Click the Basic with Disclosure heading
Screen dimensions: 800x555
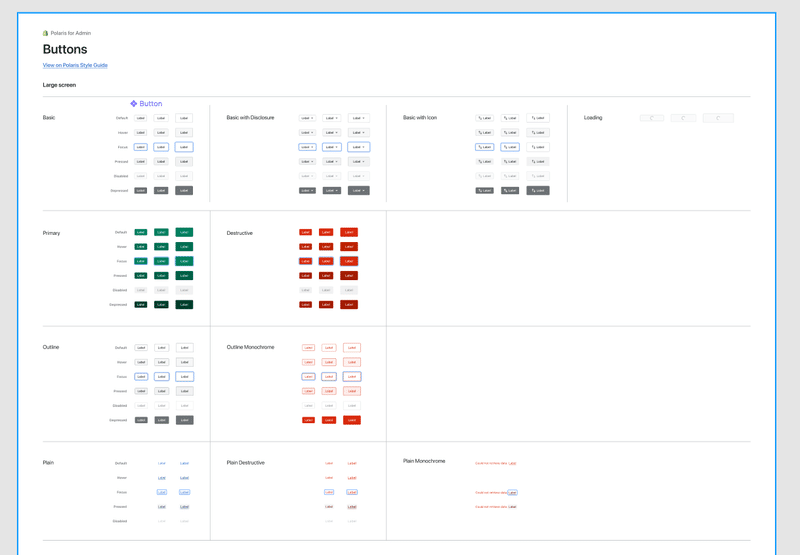(251, 118)
